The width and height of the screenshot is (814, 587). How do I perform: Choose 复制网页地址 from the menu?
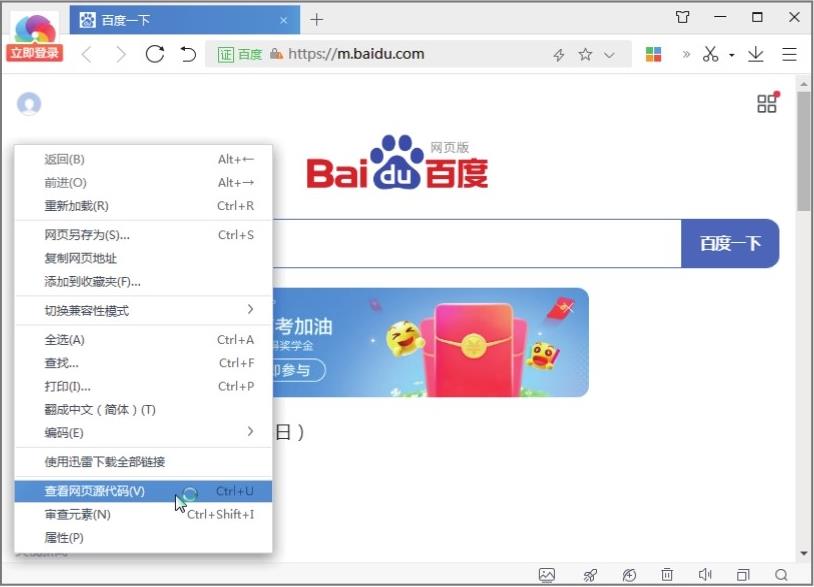pos(143,258)
